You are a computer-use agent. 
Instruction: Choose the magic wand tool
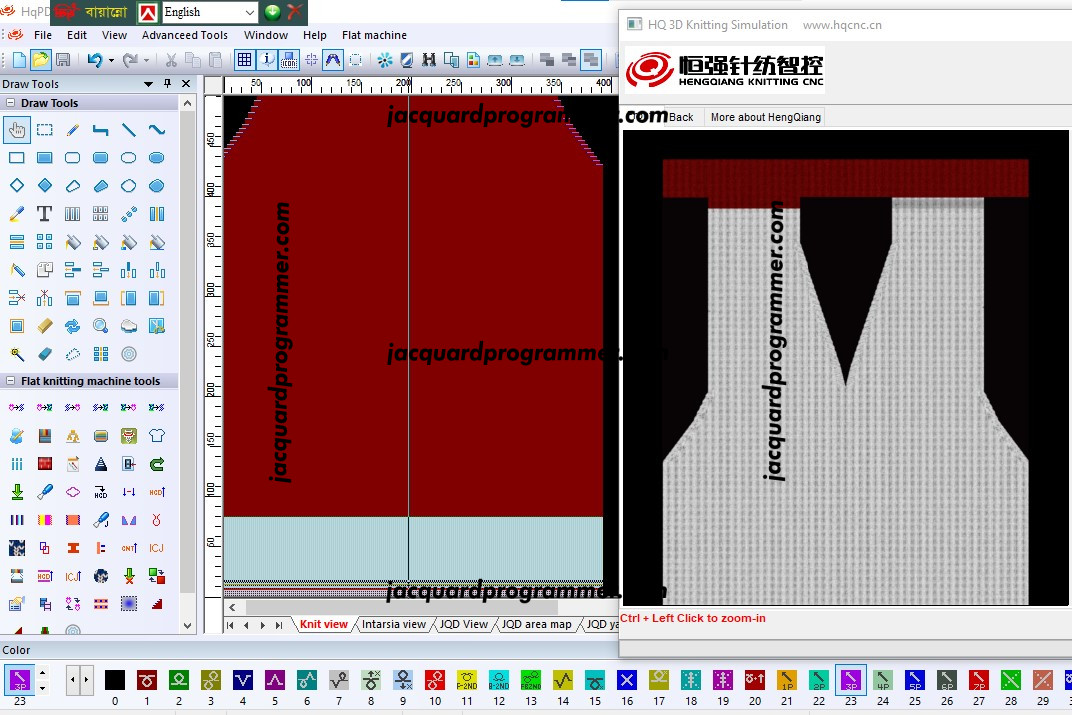click(17, 354)
